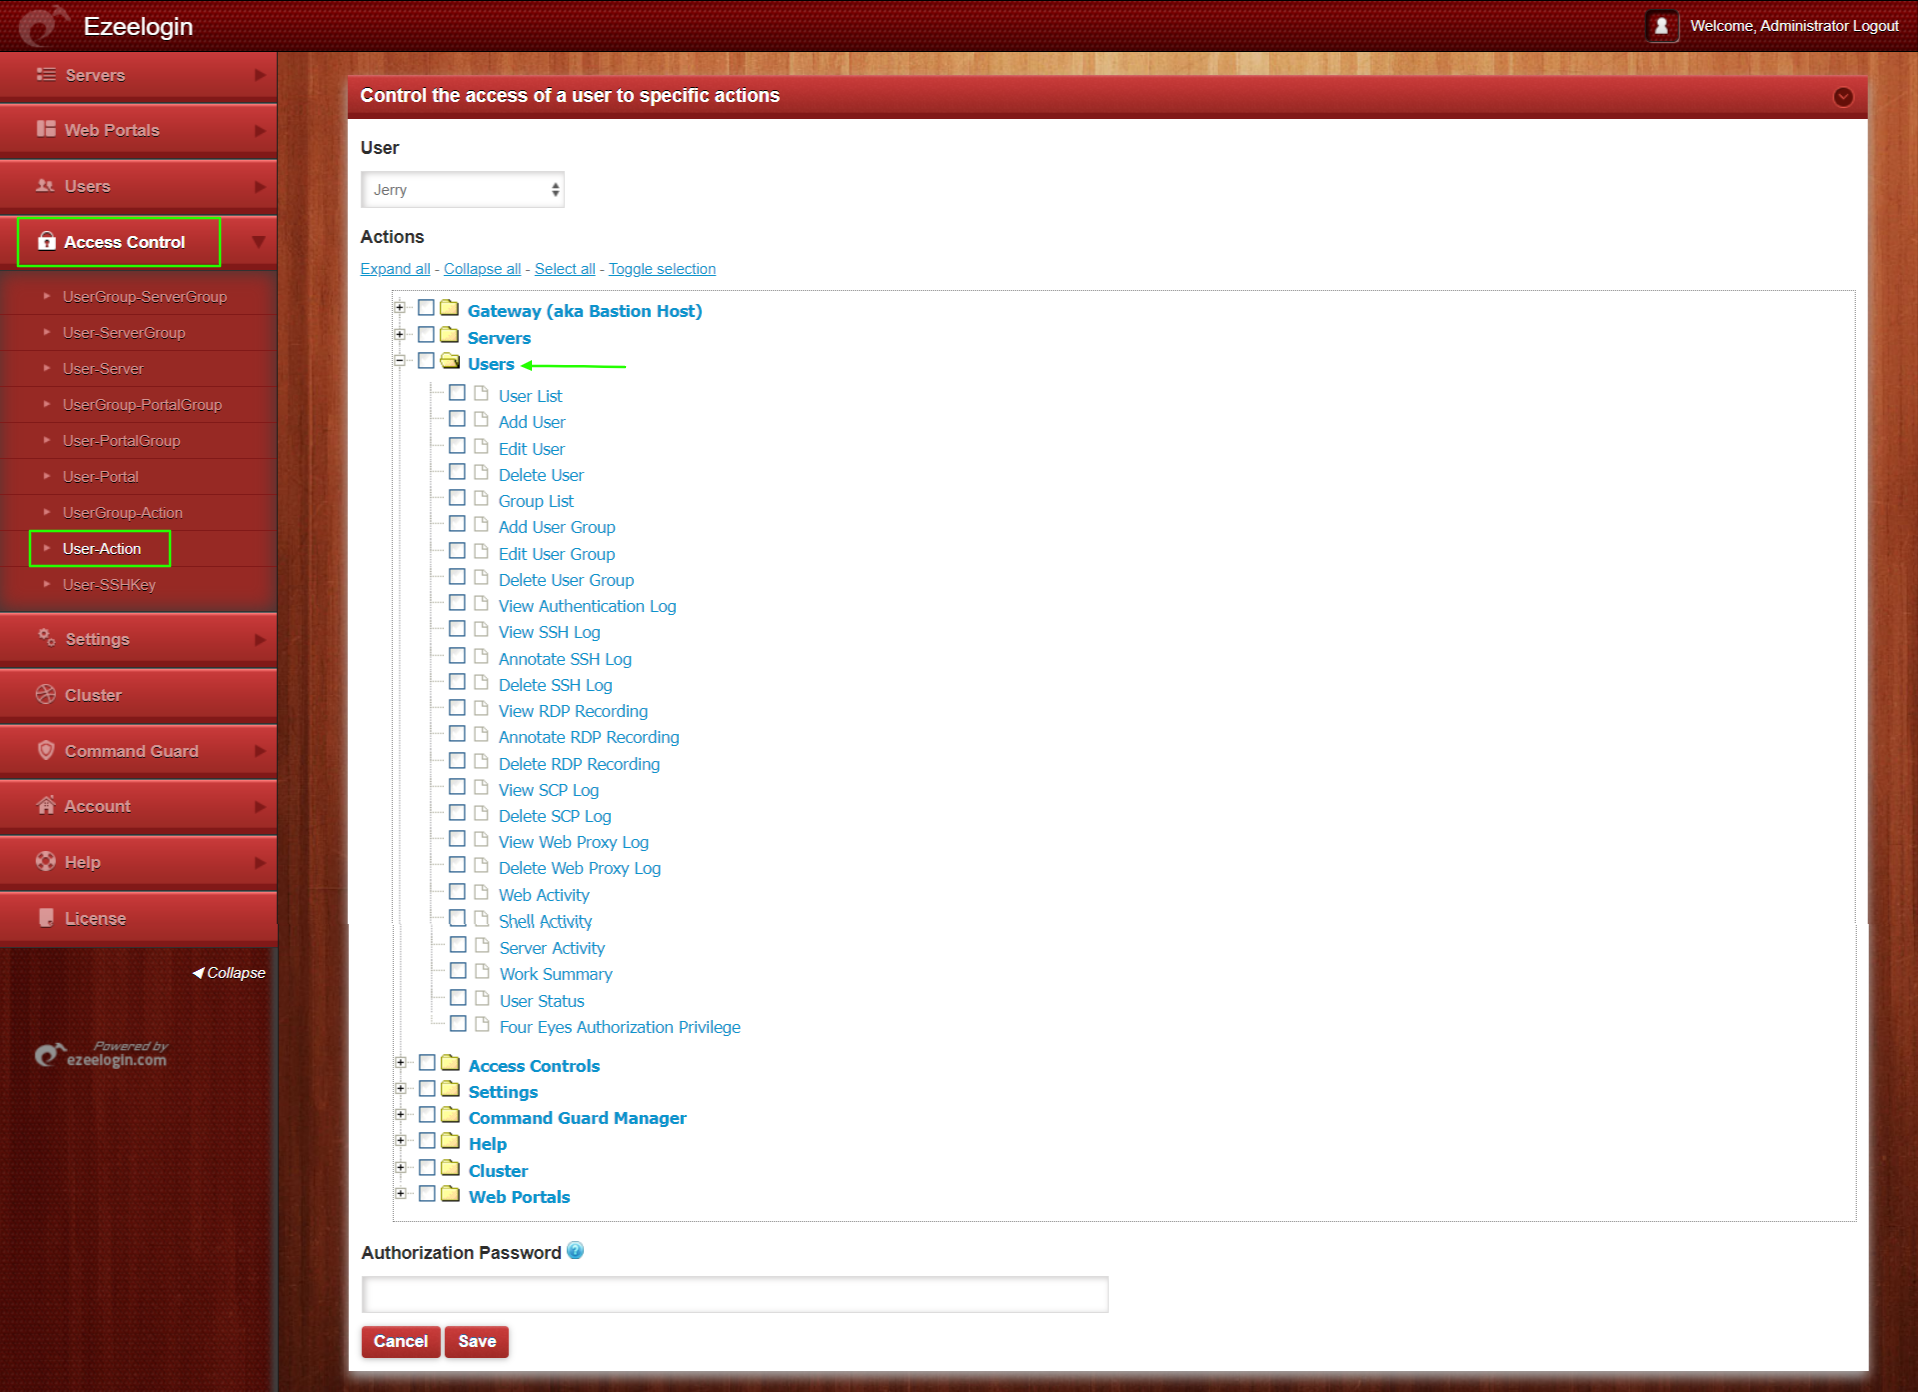Click the Servers list icon in sidebar

[x=46, y=74]
